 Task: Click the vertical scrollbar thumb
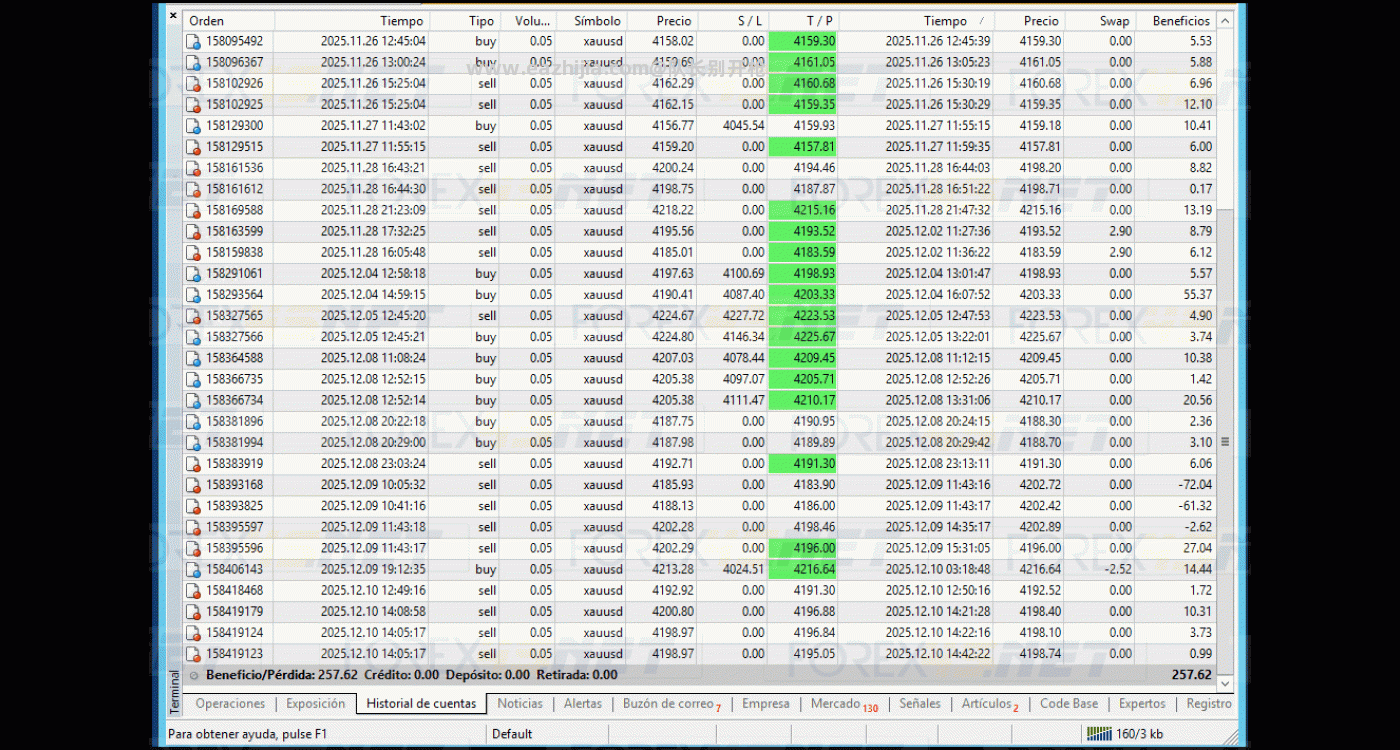[1225, 441]
